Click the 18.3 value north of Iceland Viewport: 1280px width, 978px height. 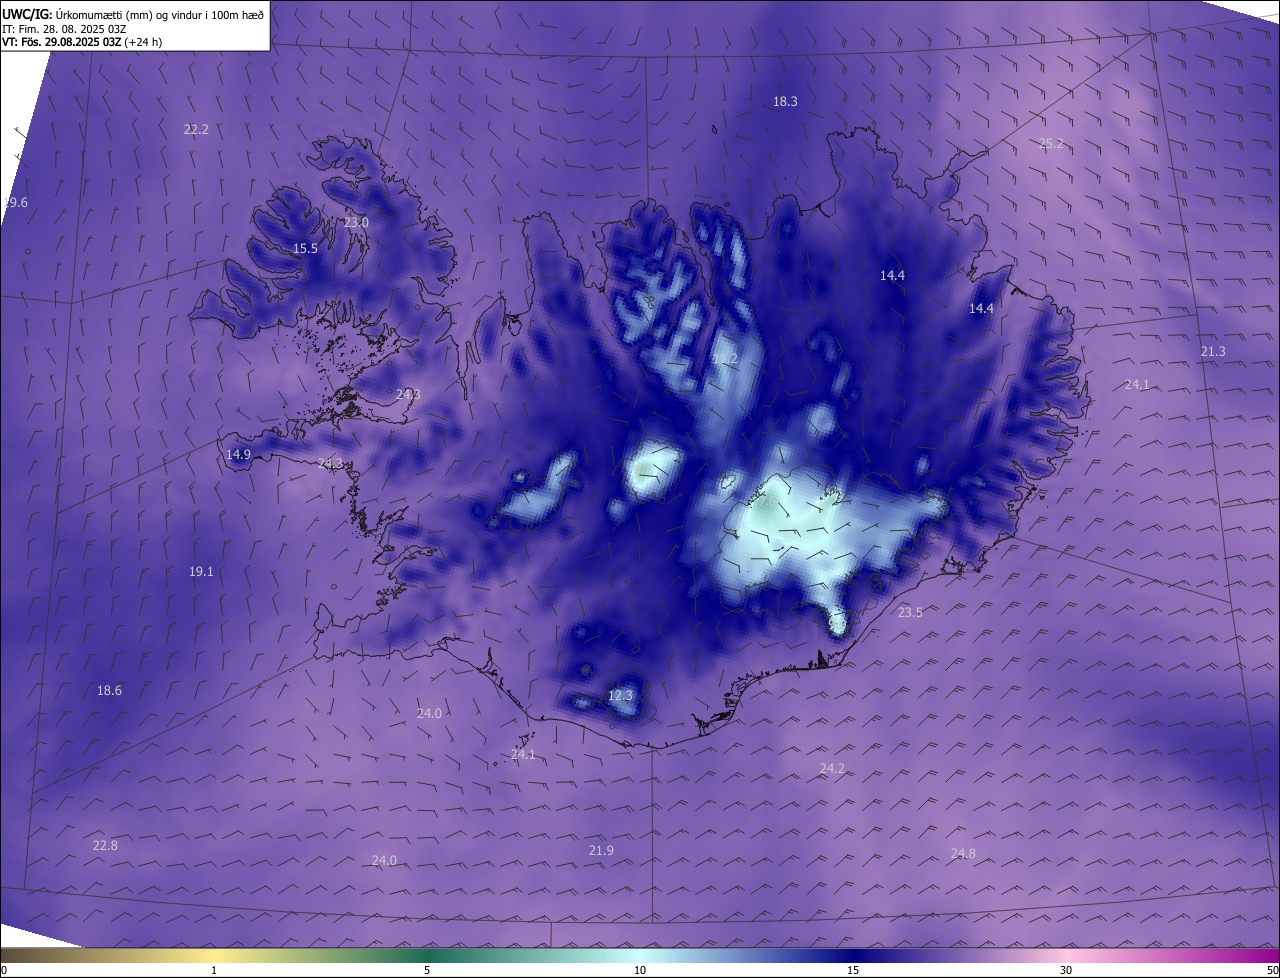(785, 101)
